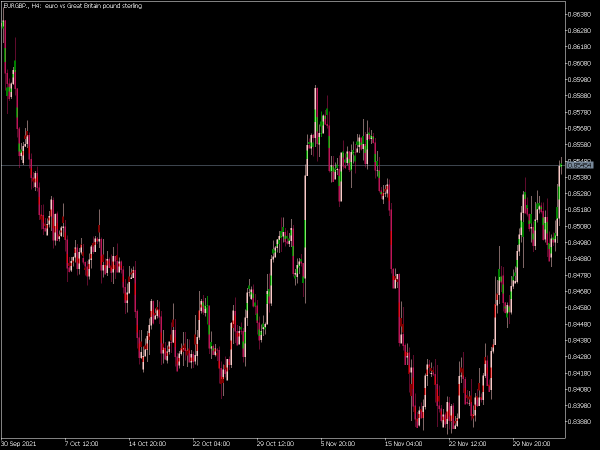Click the 0.86280 price scale label
The width and height of the screenshot is (600, 450).
[x=579, y=30]
